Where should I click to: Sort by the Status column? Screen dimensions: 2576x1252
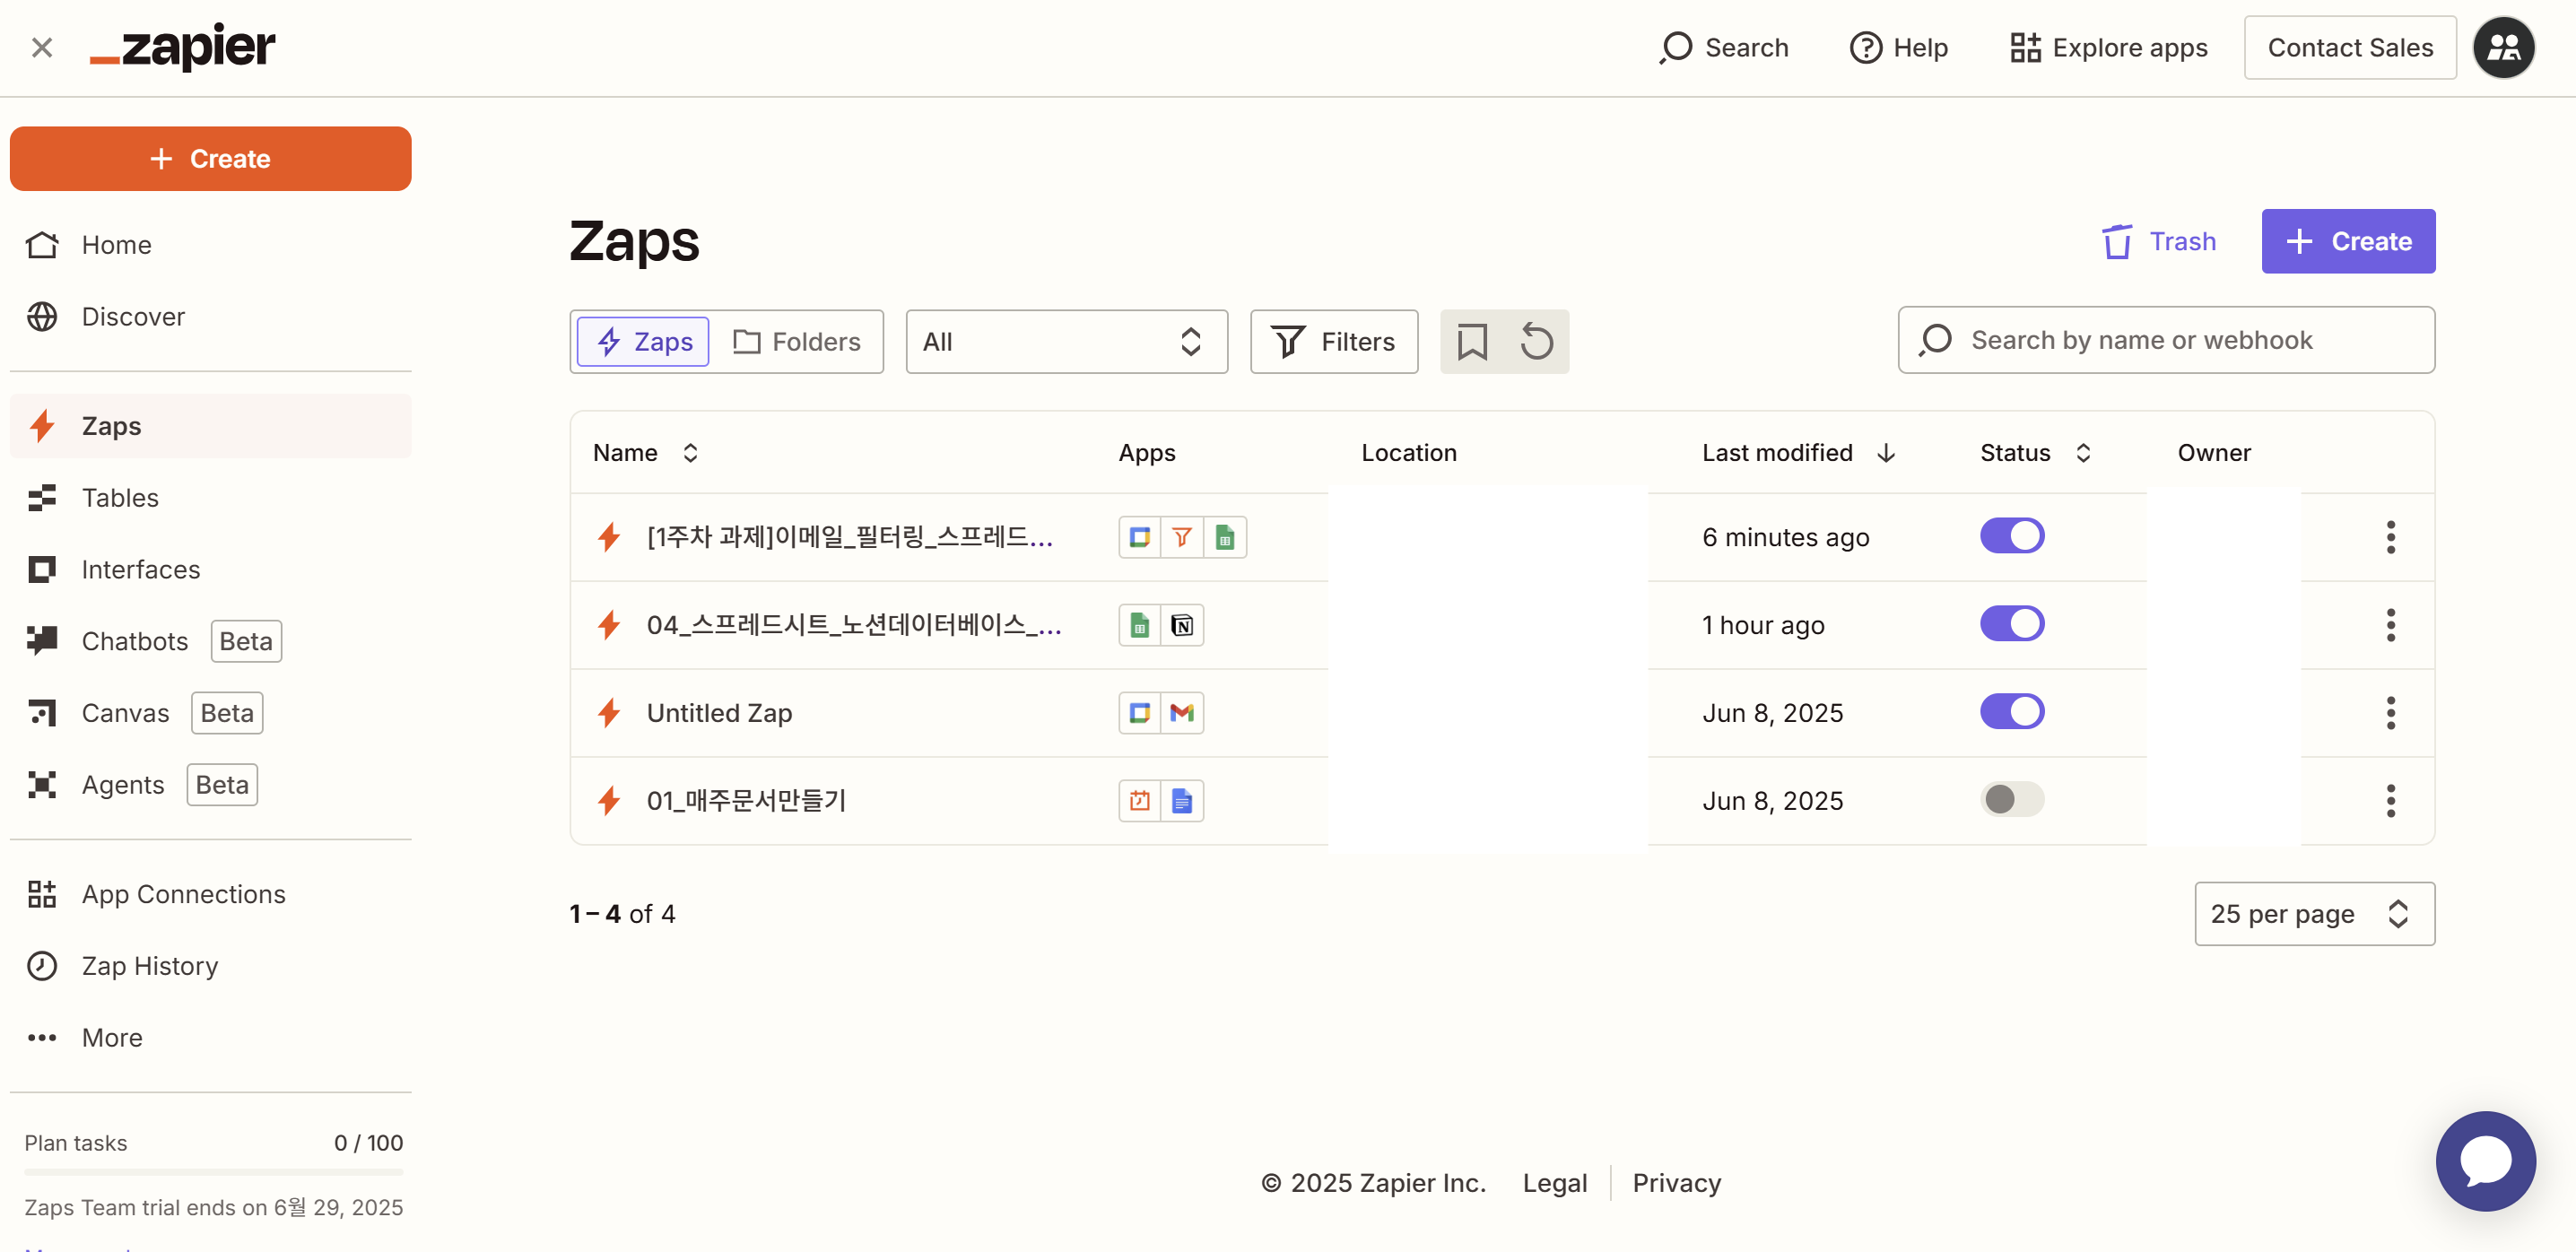[2035, 453]
